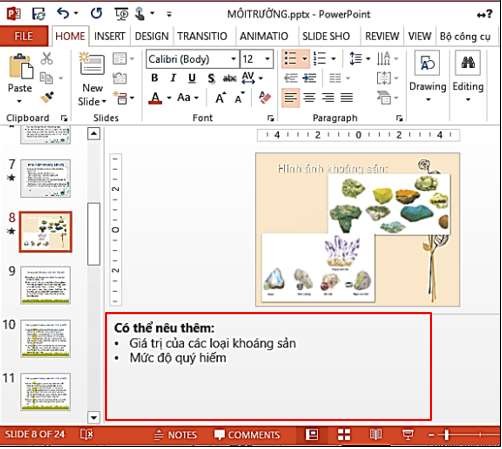
Task: Click the Save icon in quick access toolbar
Action: pyautogui.click(x=38, y=14)
